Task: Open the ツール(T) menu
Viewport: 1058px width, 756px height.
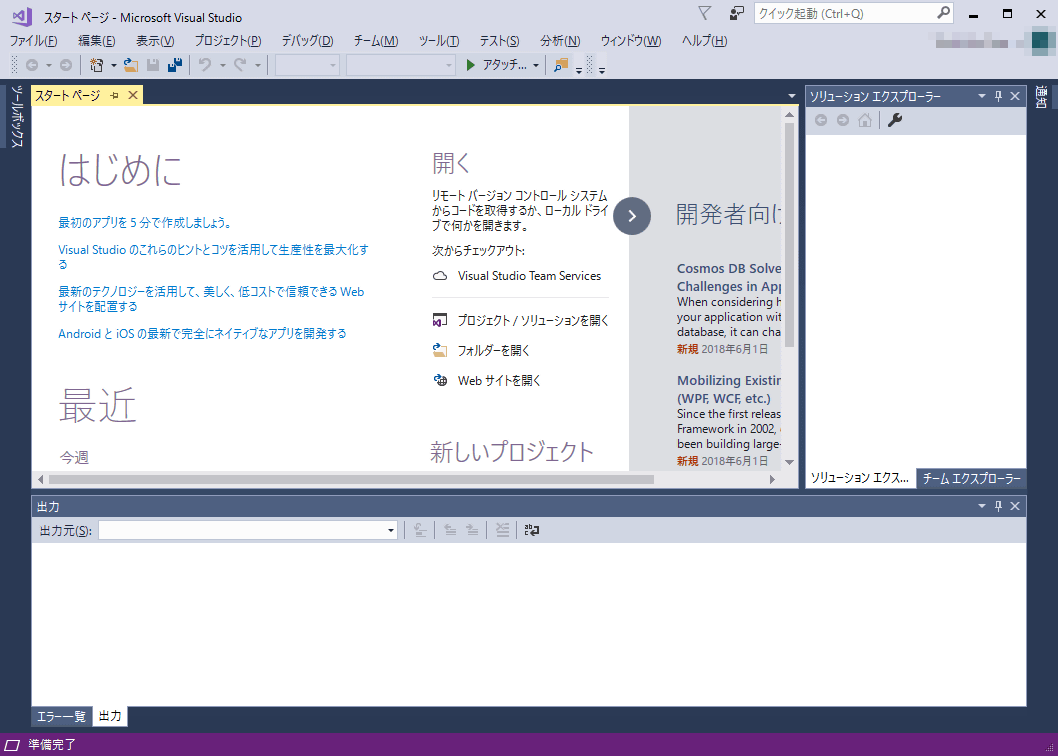Action: pos(439,40)
